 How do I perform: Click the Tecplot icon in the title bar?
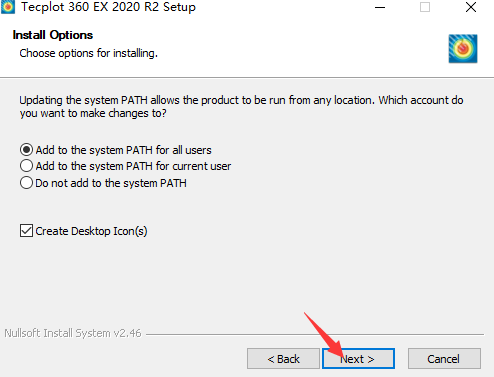pos(8,7)
